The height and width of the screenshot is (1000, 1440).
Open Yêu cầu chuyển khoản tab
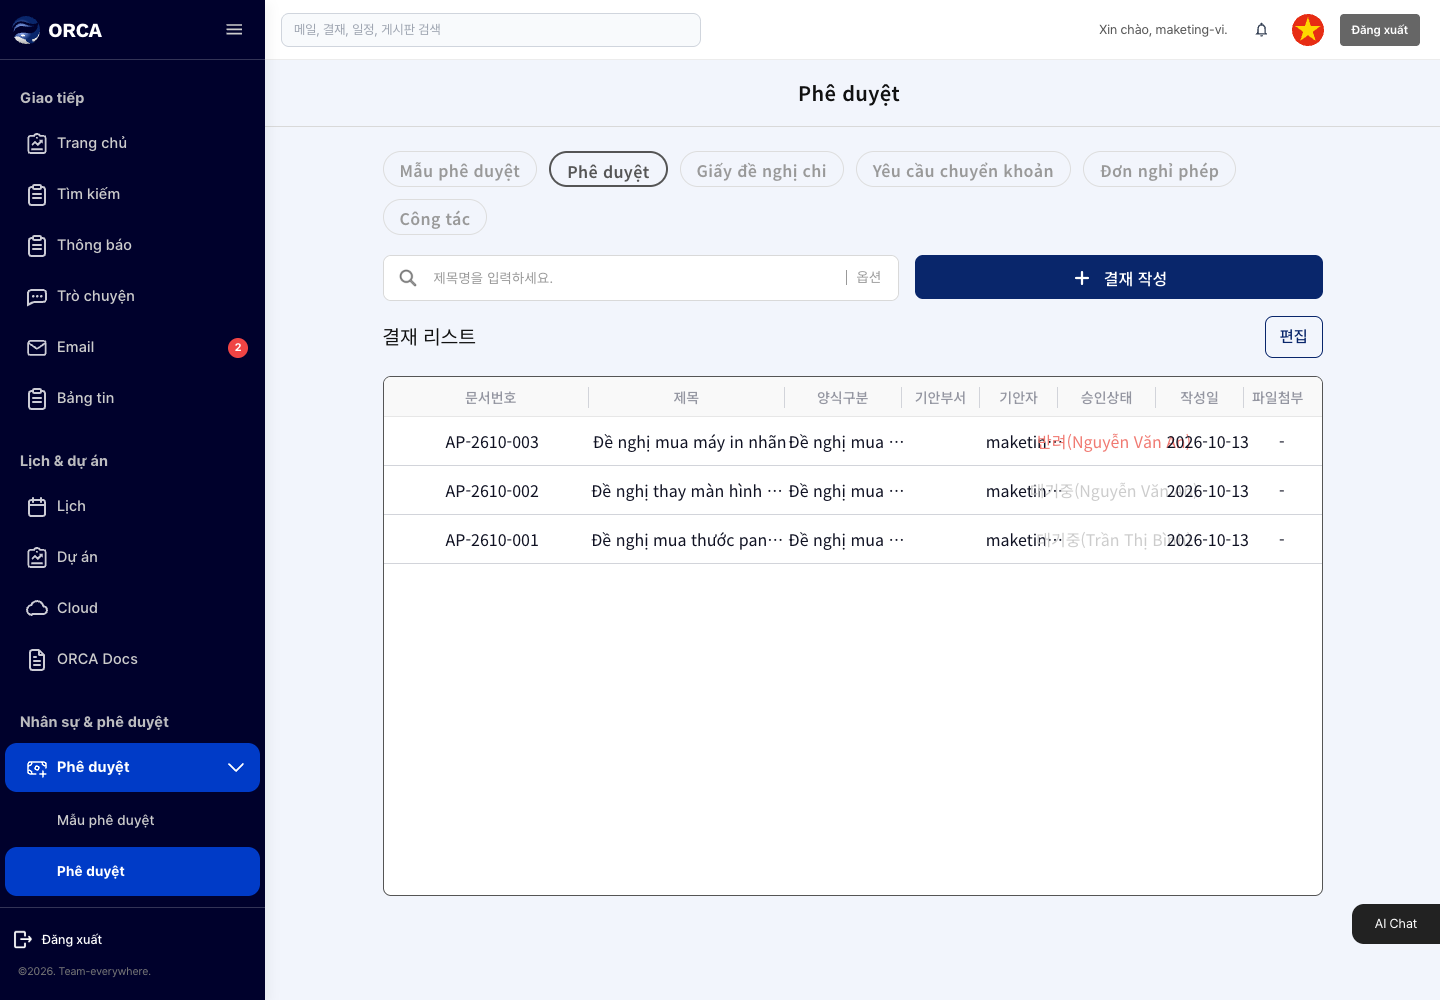coord(963,170)
